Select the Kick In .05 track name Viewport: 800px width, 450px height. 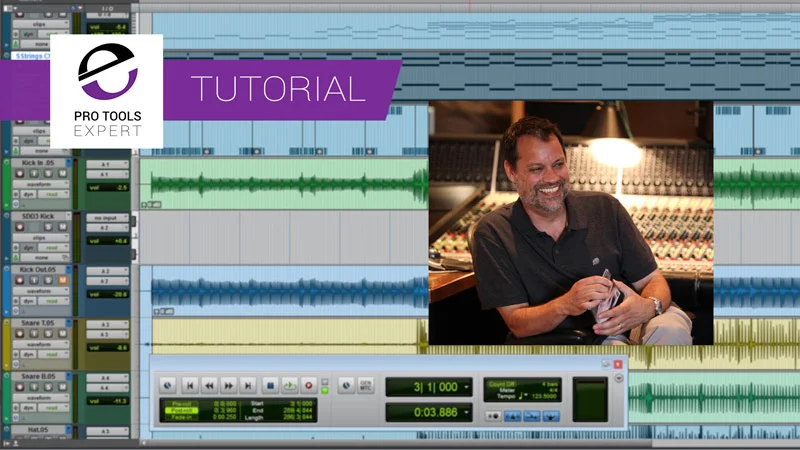point(39,163)
